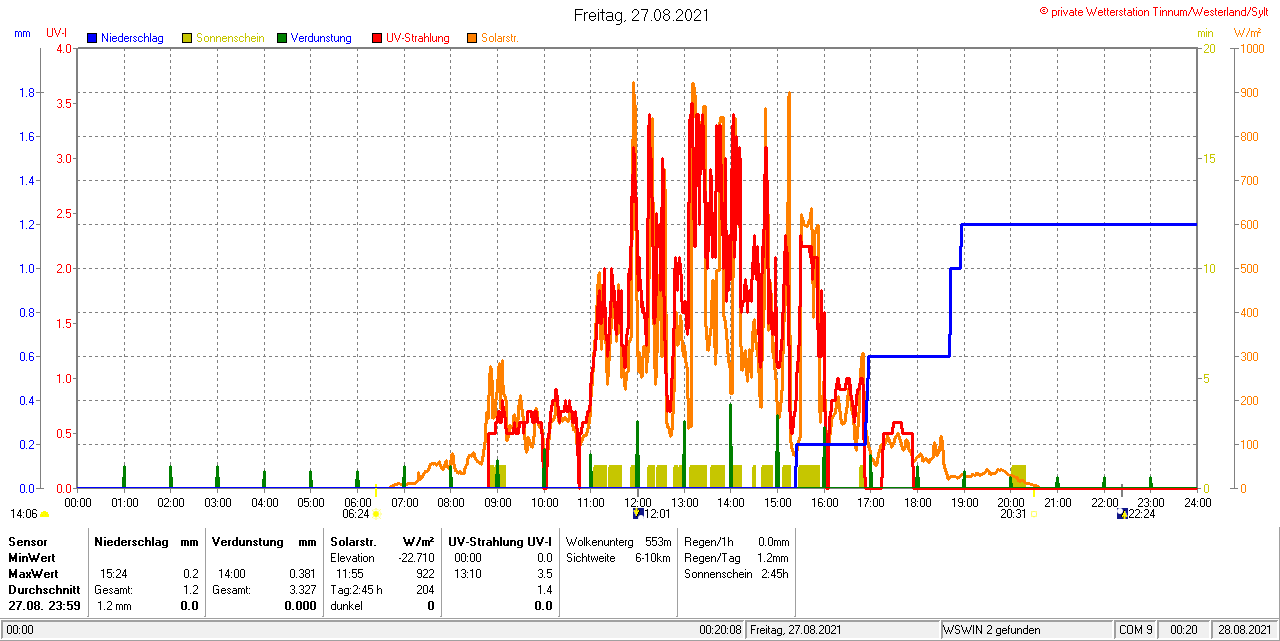Click the UV max time 13:10
Screen dimensions: 1280x641
click(467, 574)
